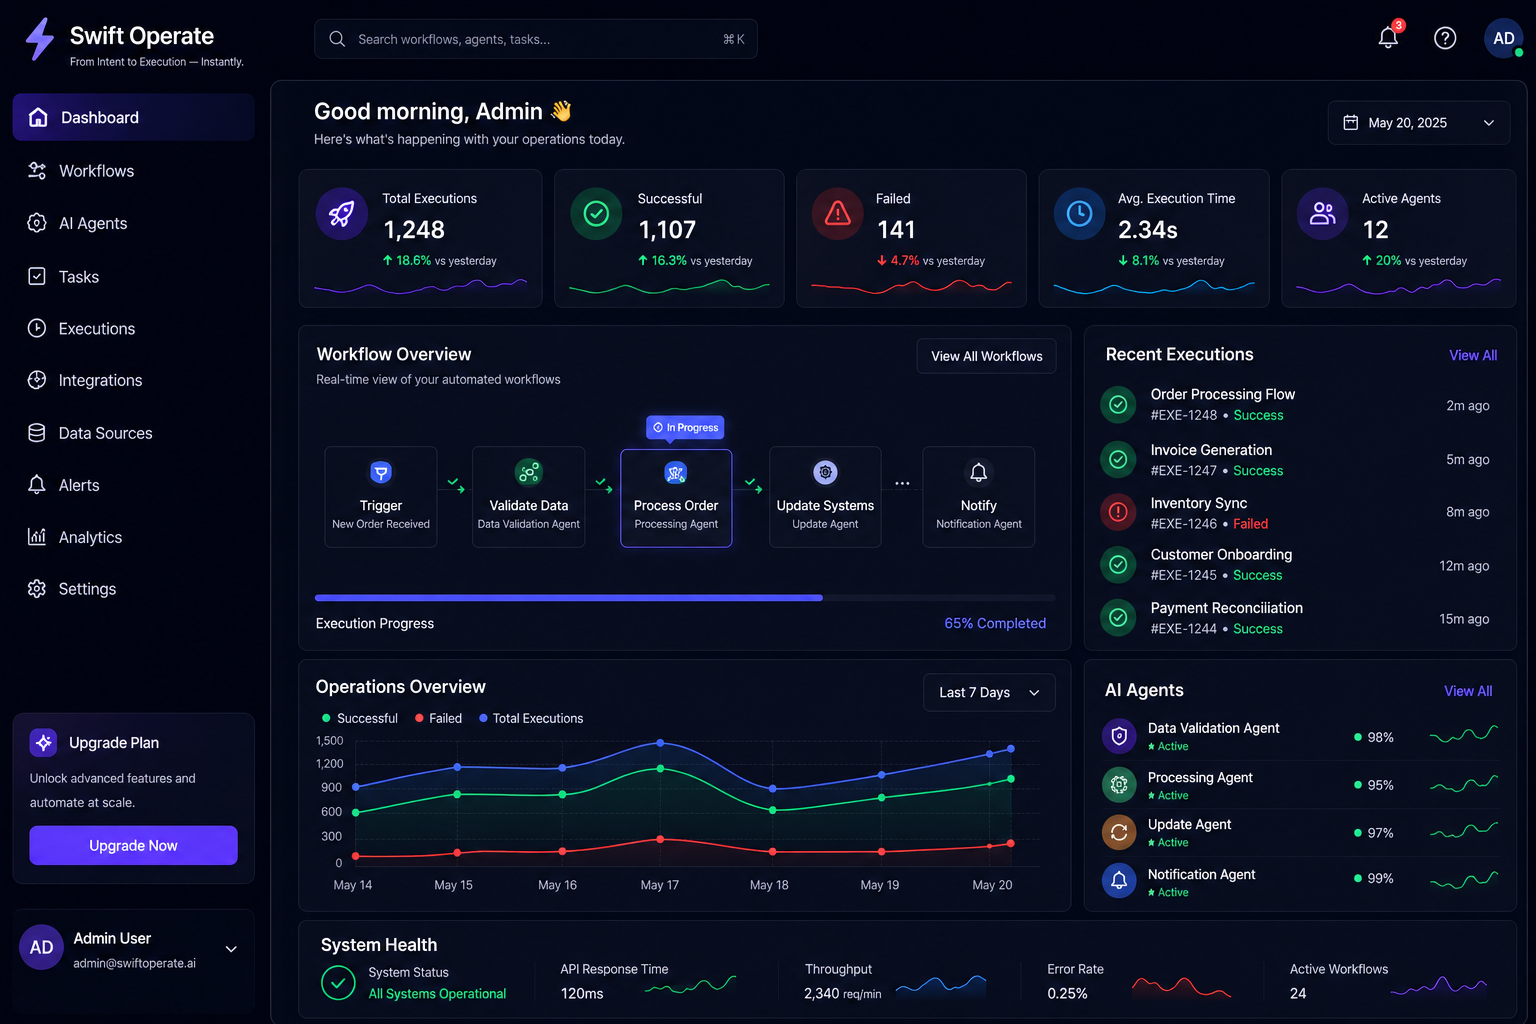Click the Update Agent refresh icon
Viewport: 1536px width, 1024px height.
click(1119, 832)
